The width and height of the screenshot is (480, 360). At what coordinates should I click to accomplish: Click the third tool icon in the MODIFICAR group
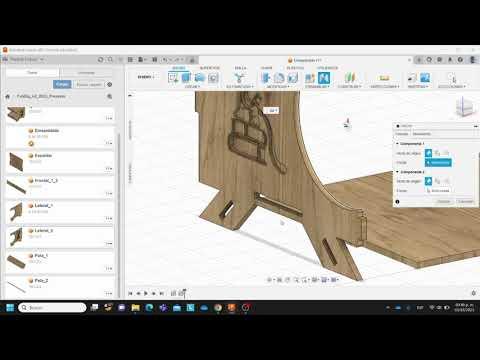[x=292, y=78]
